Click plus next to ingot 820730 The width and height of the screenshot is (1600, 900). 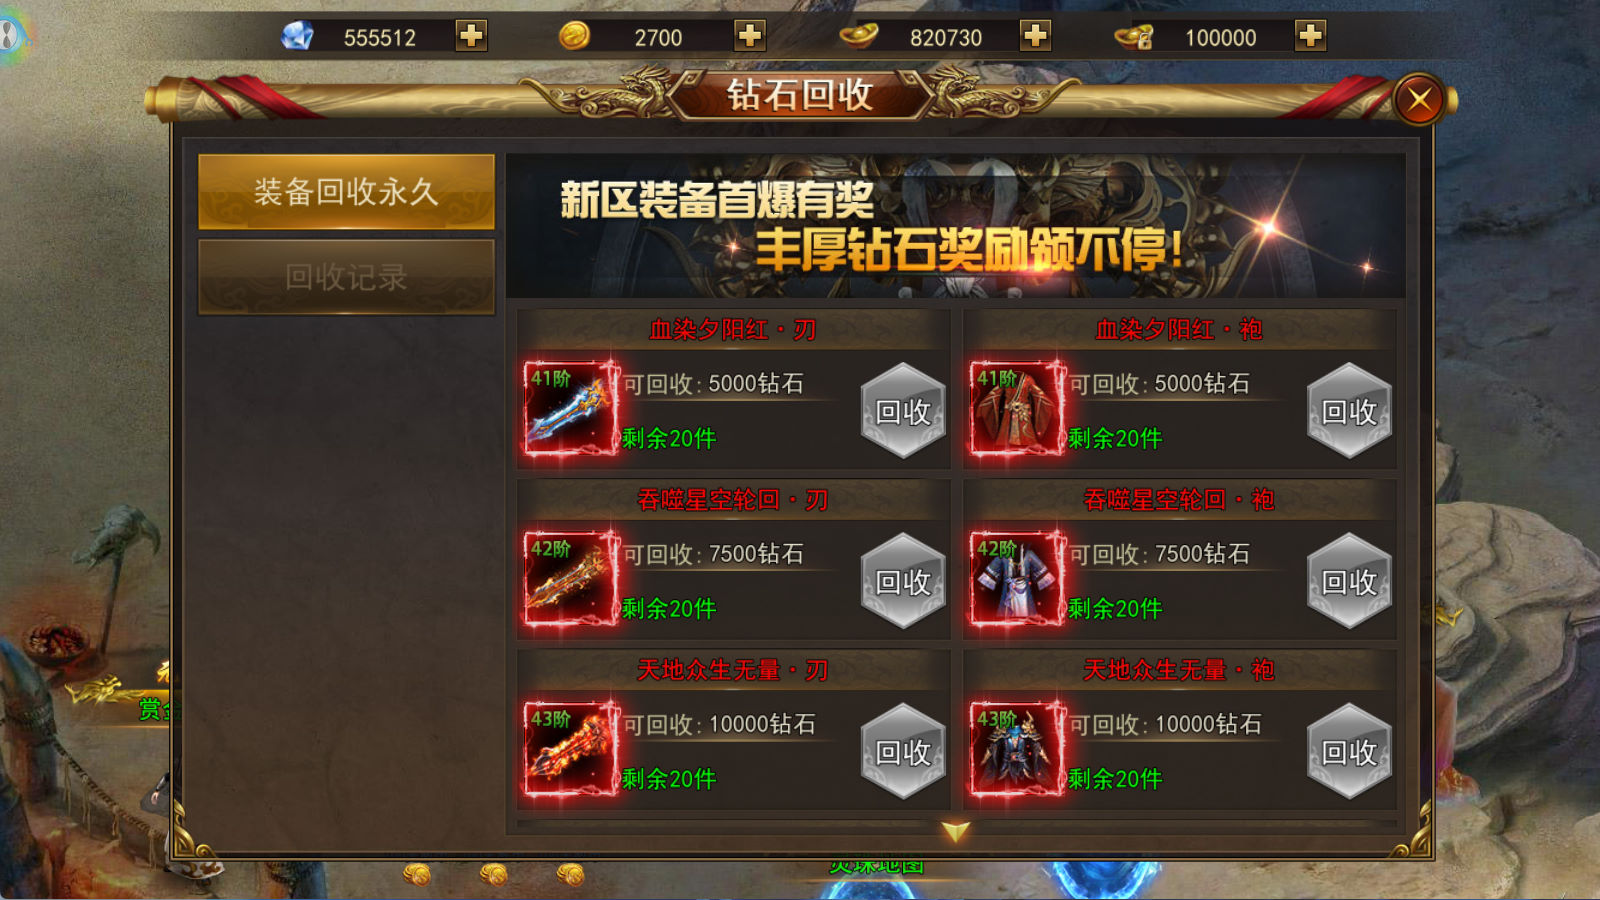1035,36
